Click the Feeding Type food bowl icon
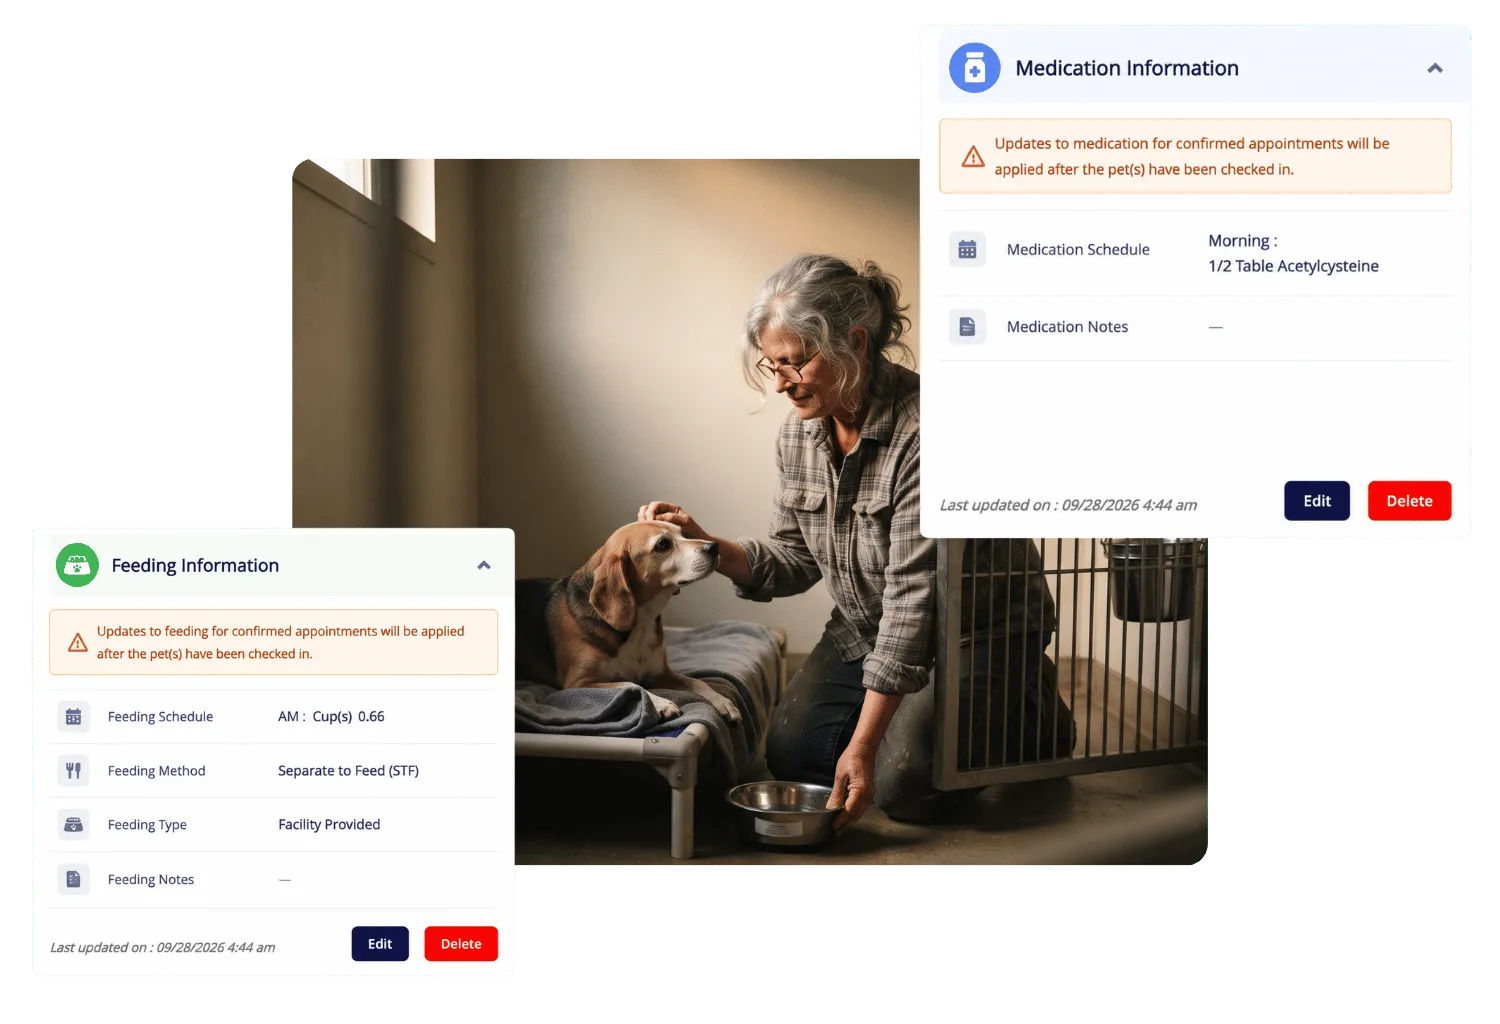This screenshot has height=1024, width=1500. pos(73,825)
